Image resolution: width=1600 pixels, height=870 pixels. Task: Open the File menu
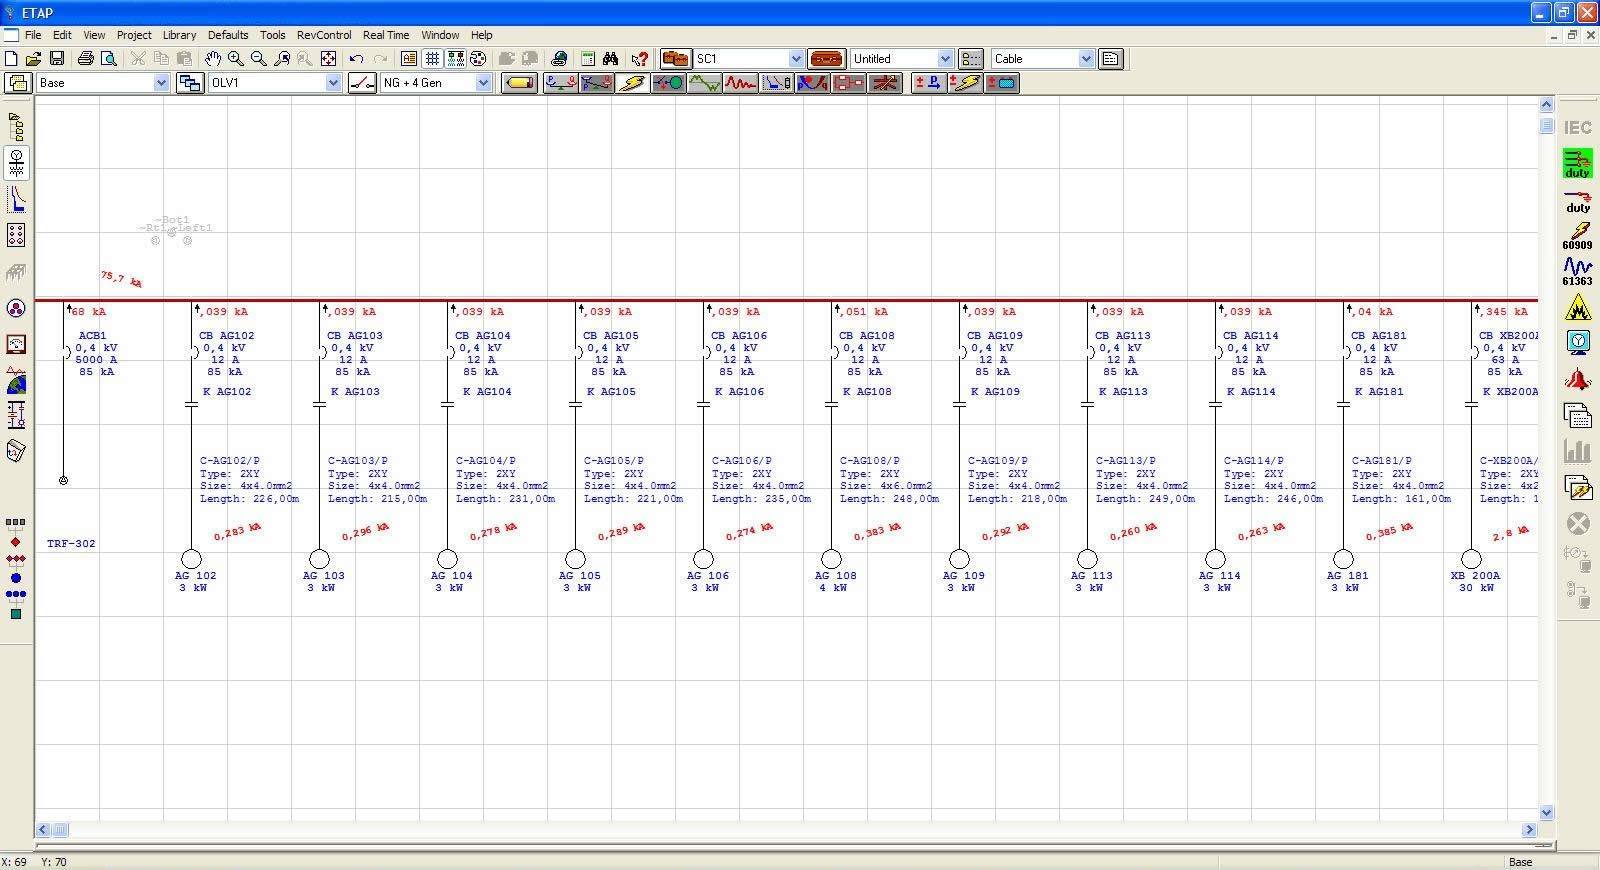click(x=33, y=35)
